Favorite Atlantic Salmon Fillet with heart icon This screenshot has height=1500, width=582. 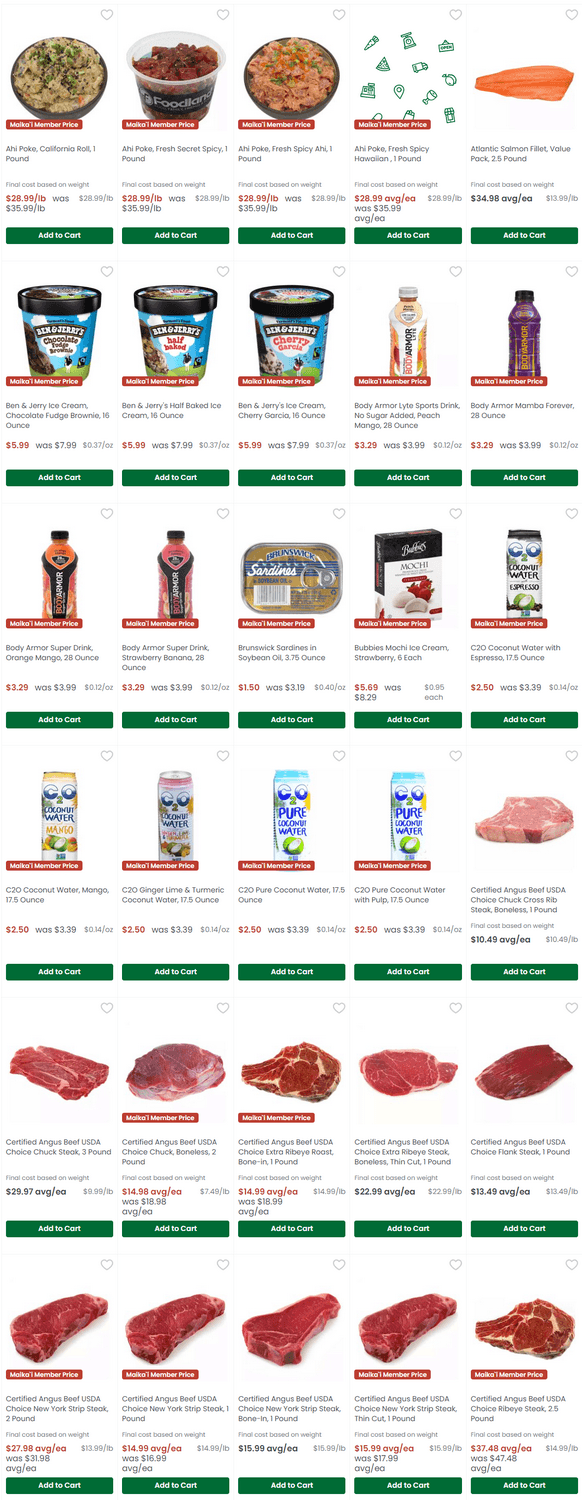click(572, 15)
